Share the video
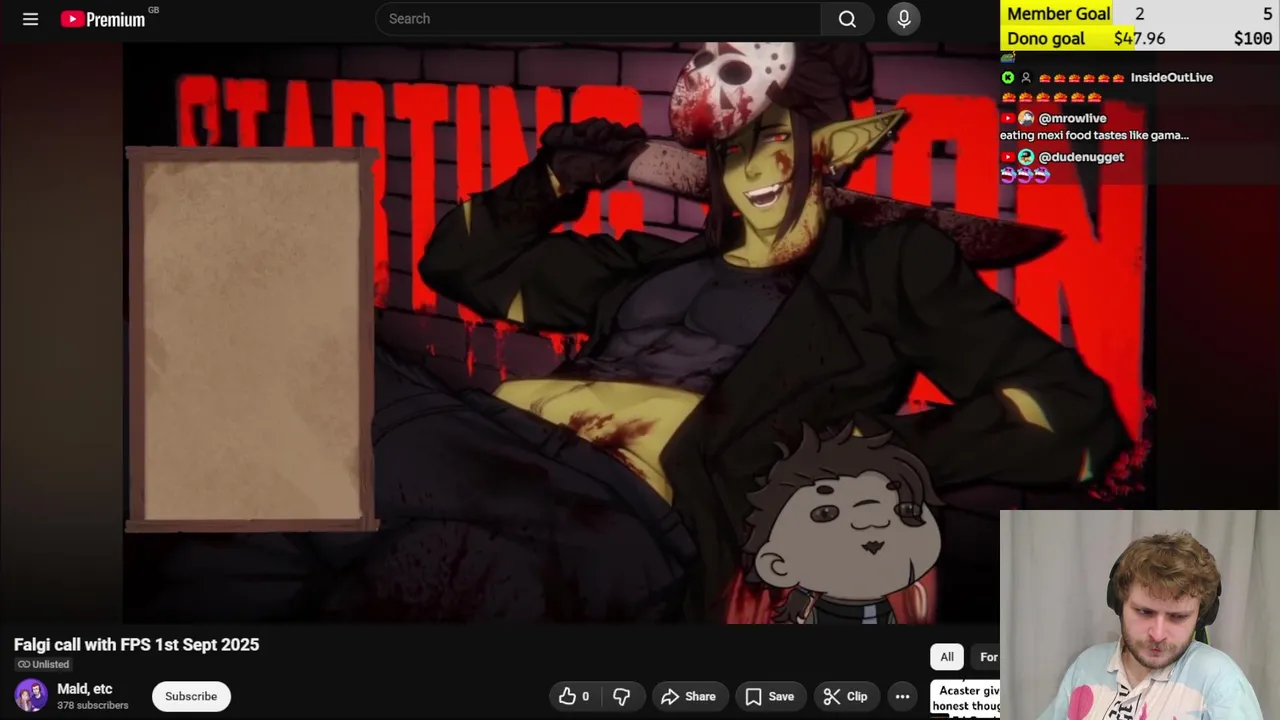 pyautogui.click(x=688, y=696)
